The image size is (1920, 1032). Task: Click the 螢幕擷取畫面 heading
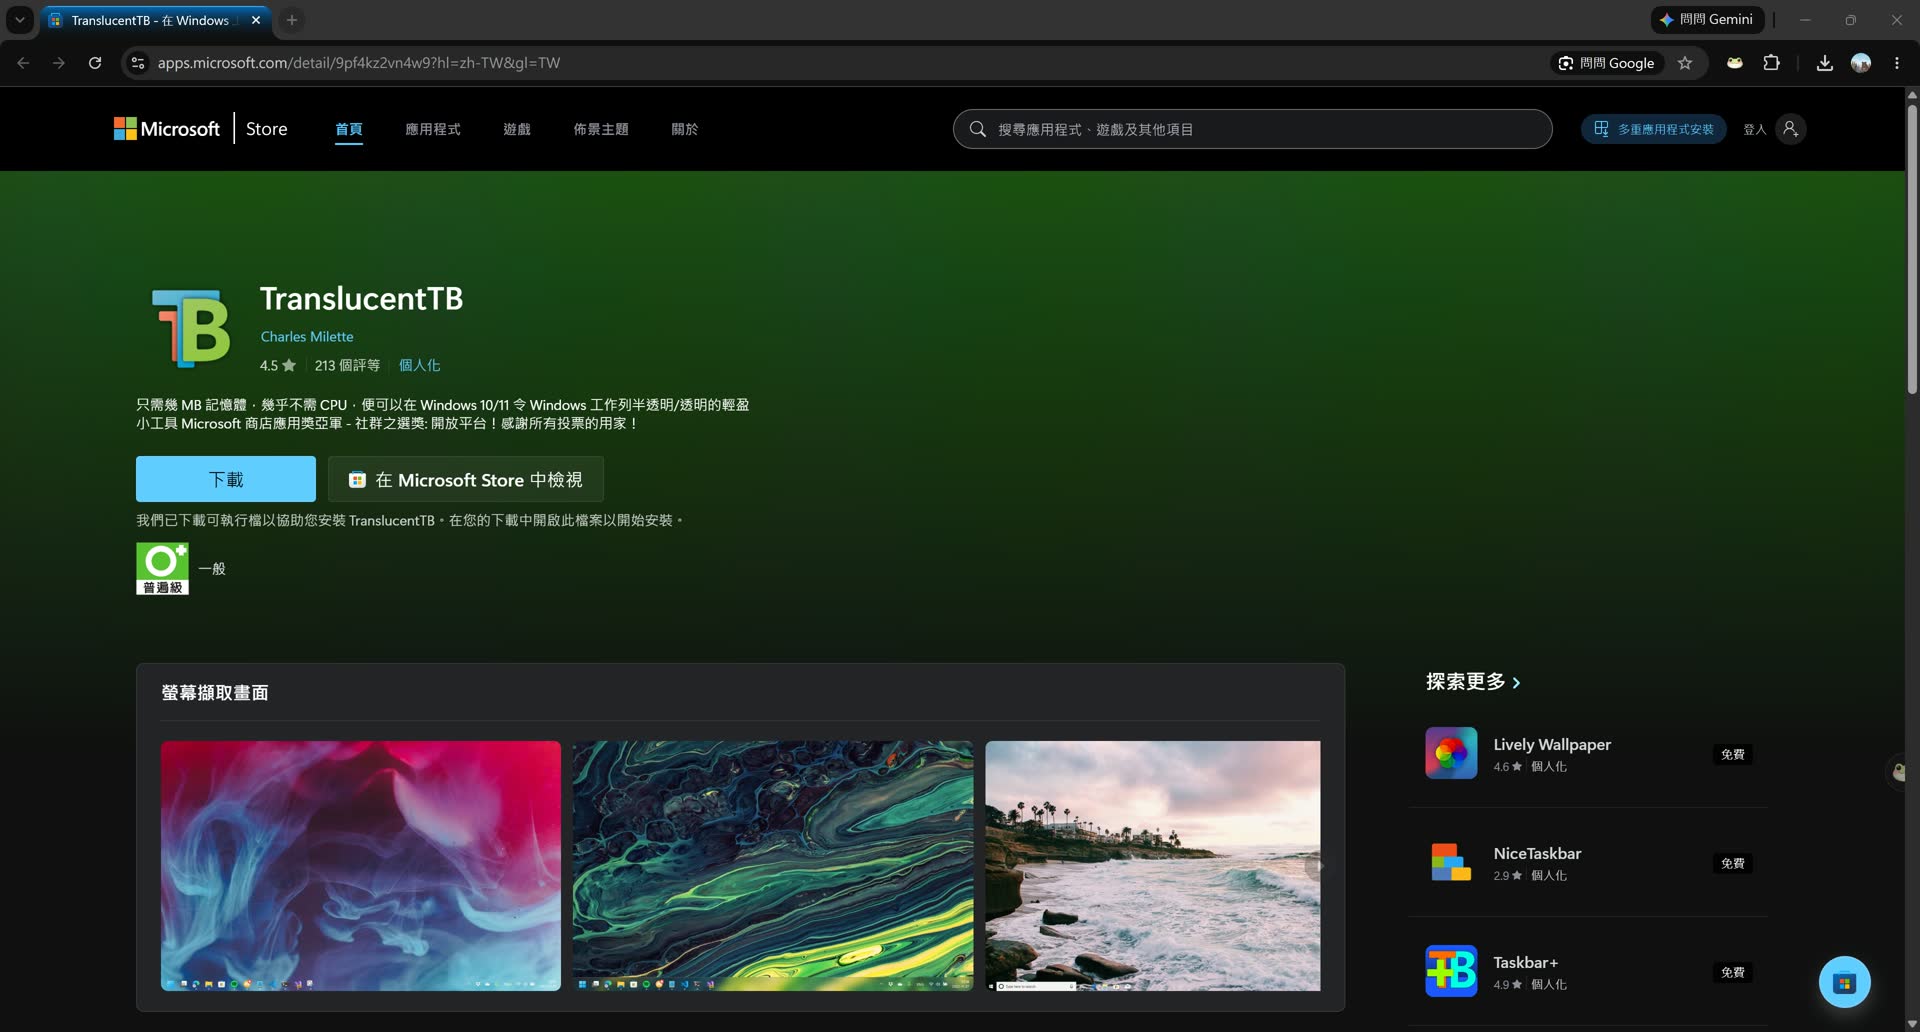point(215,693)
